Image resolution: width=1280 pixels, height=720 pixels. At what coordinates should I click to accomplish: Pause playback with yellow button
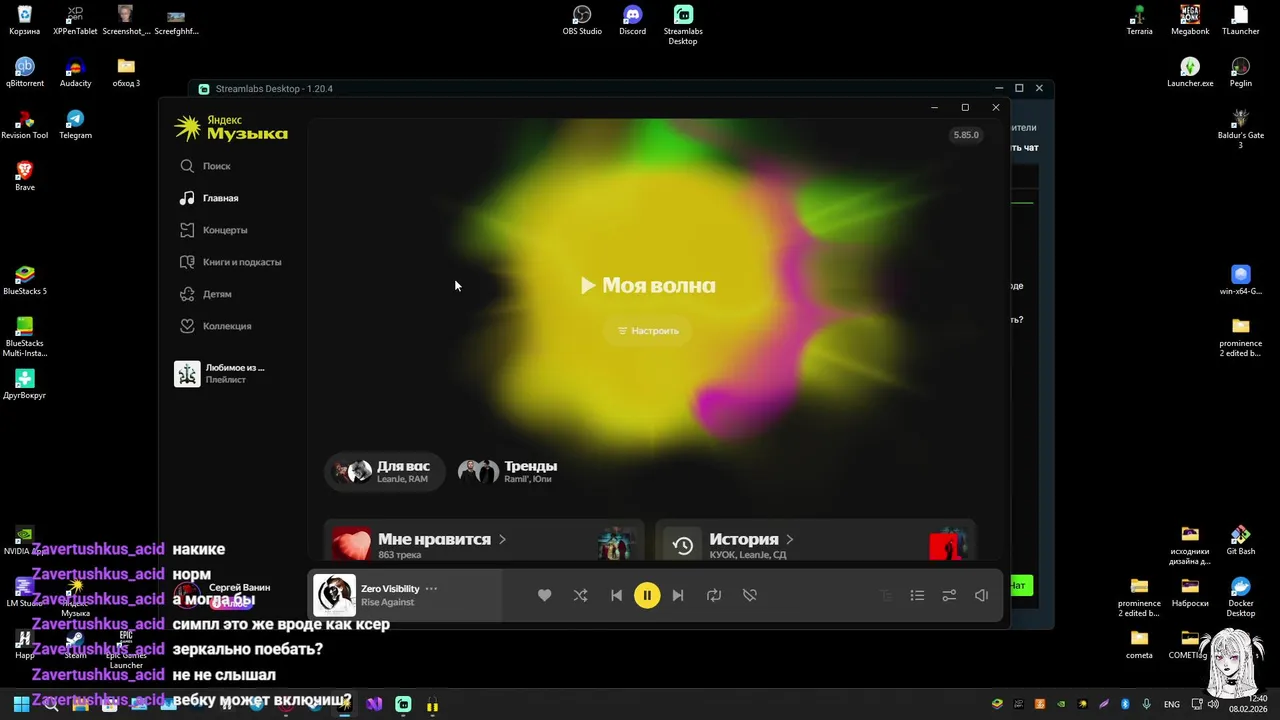click(647, 595)
